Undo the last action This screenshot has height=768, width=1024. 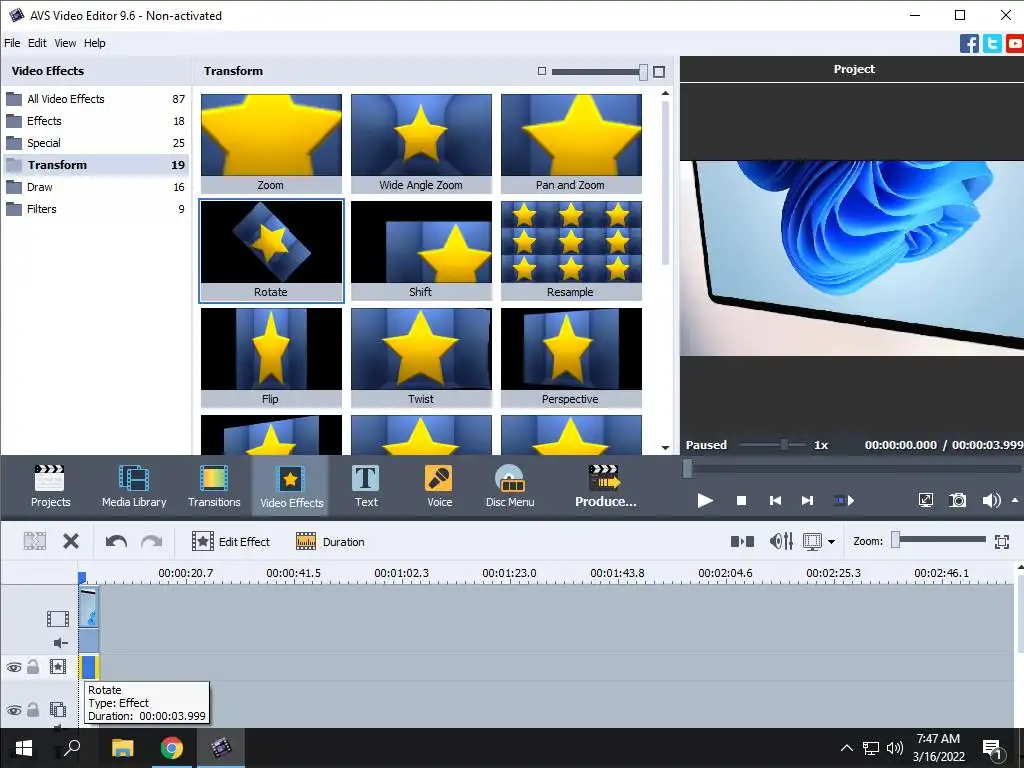116,541
